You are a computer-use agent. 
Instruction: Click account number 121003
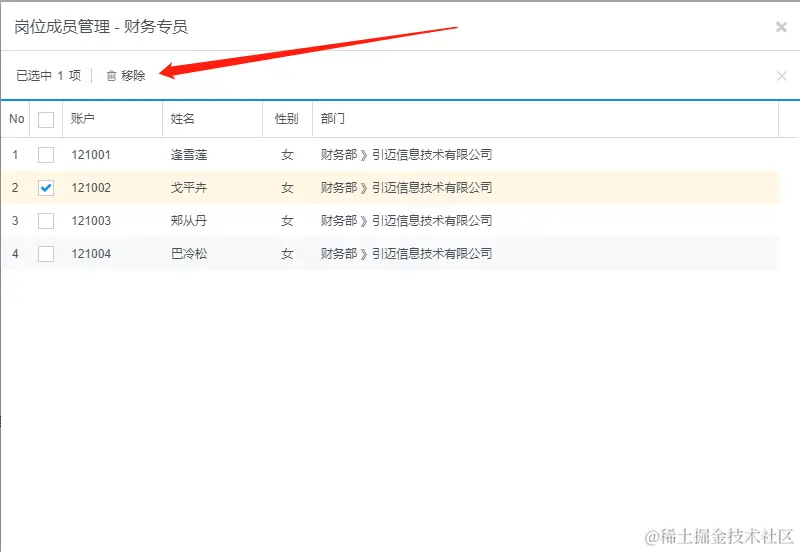[91, 221]
